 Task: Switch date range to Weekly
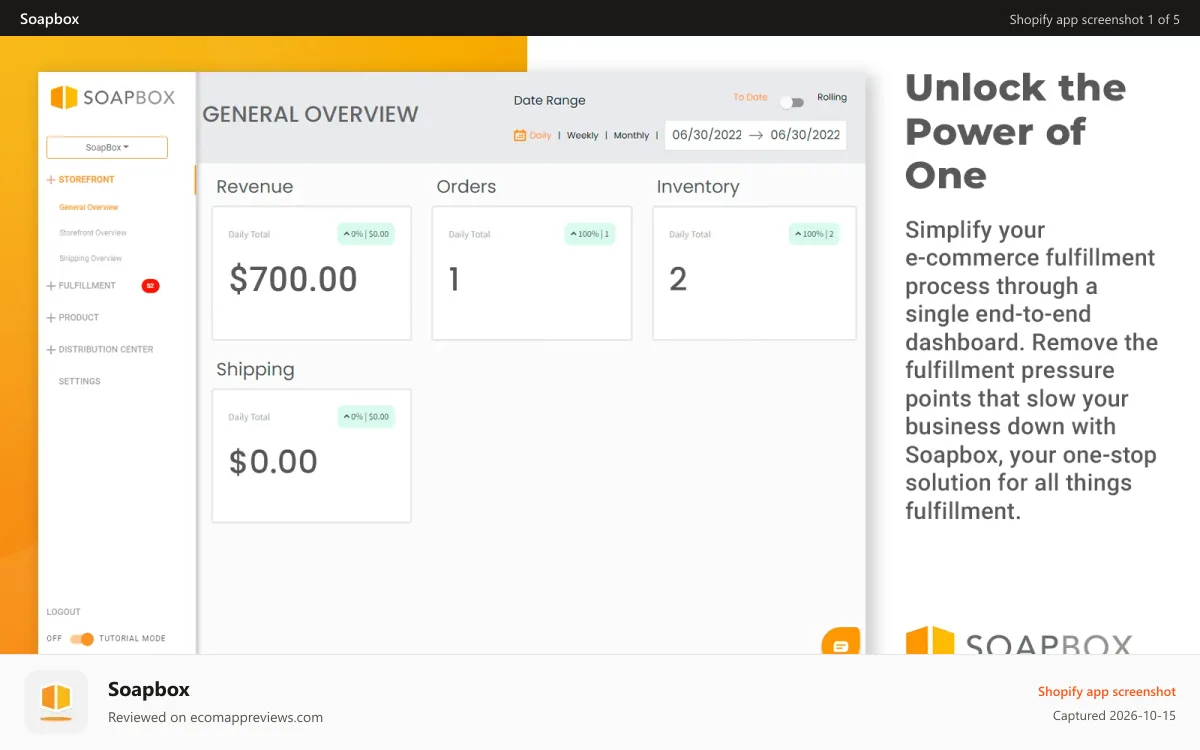[583, 136]
